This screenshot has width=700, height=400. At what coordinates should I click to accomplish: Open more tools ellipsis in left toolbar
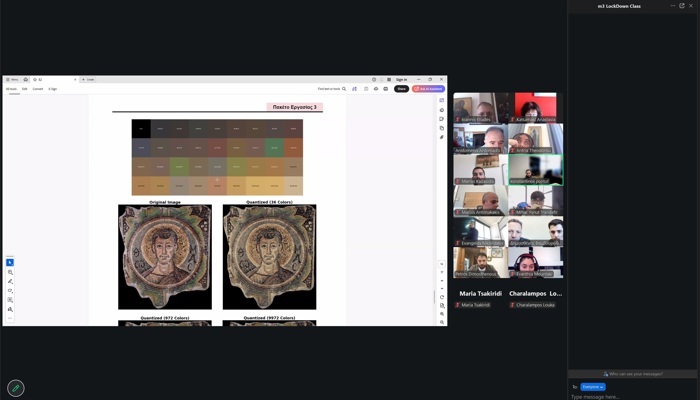(10, 318)
